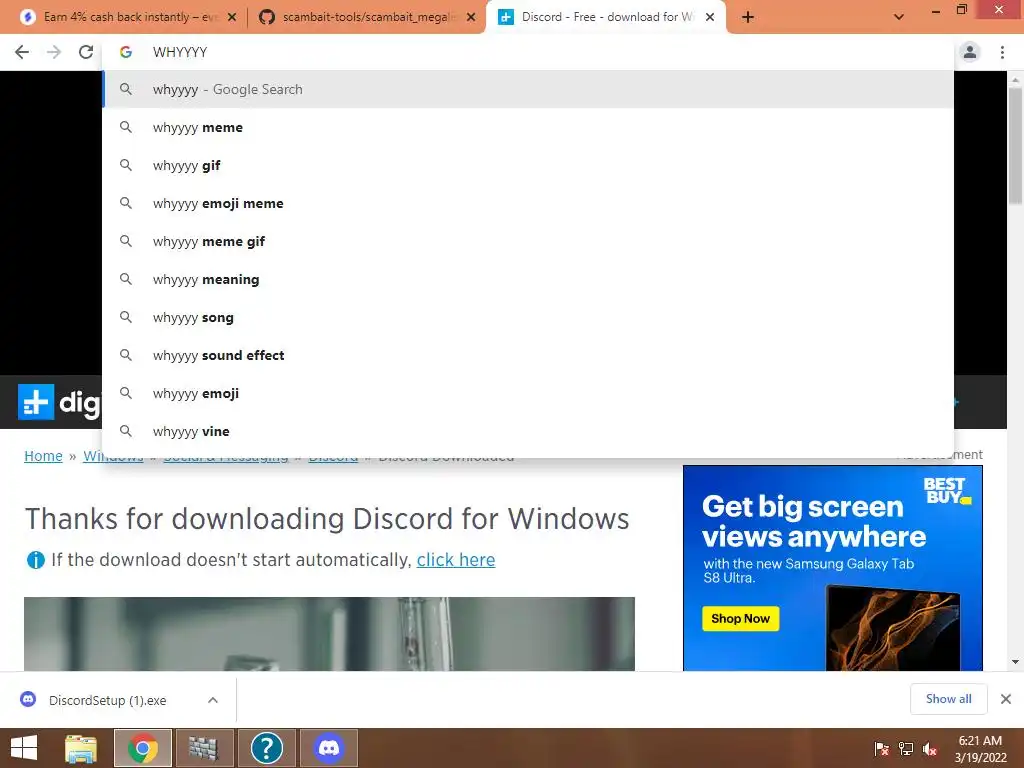Open a new tab with plus button
Screen dimensions: 1024x768
(748, 17)
